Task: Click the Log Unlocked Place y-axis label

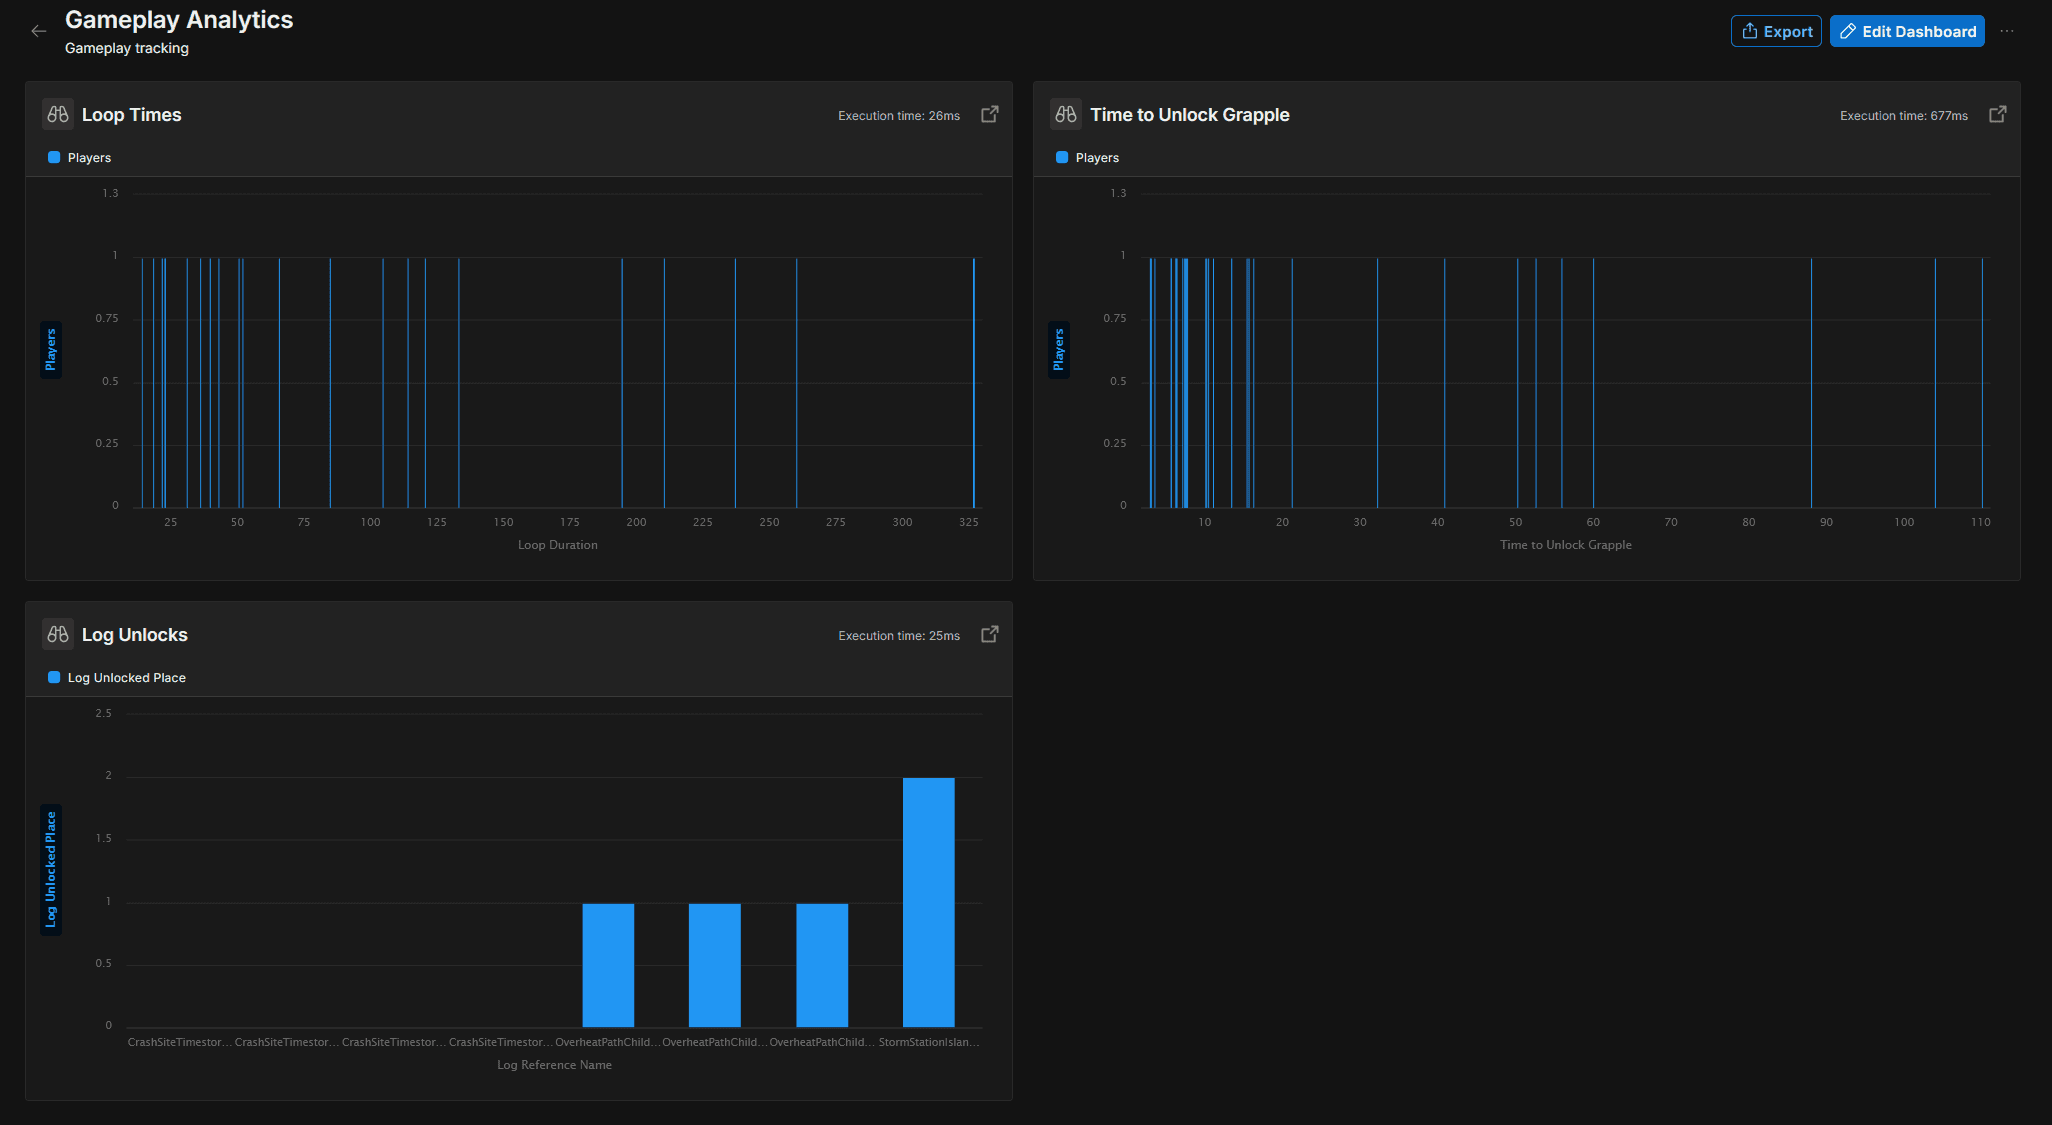Action: [x=51, y=870]
